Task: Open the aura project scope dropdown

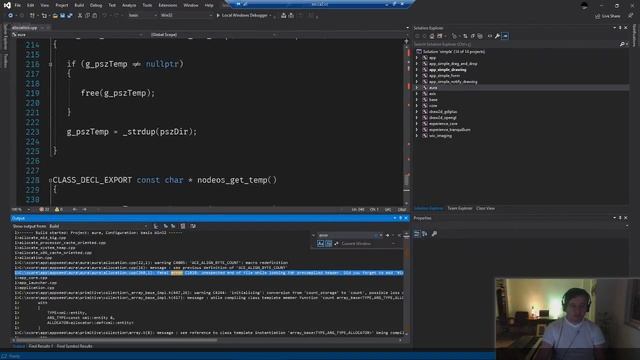Action: click(x=78, y=35)
